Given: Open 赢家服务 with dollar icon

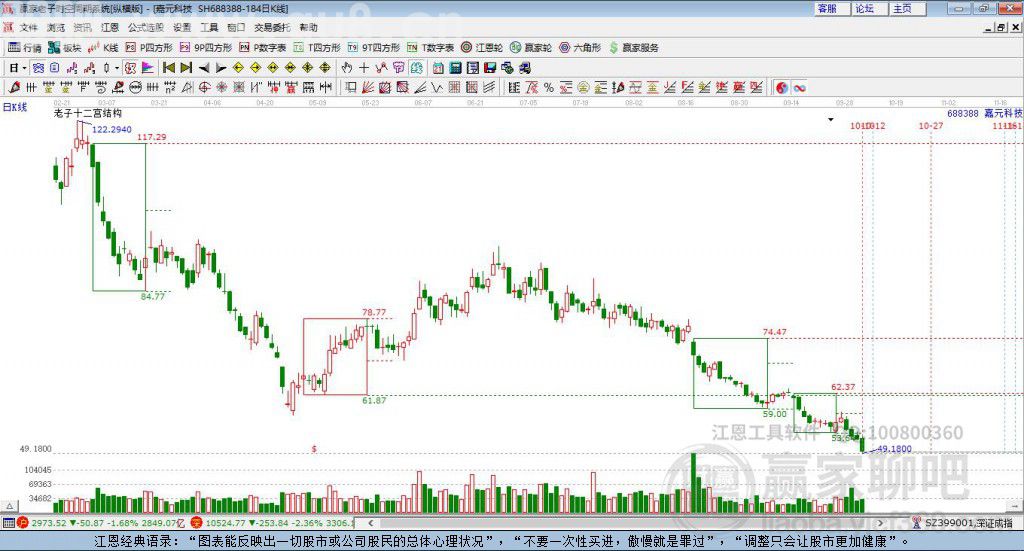Looking at the screenshot, I should 633,48.
